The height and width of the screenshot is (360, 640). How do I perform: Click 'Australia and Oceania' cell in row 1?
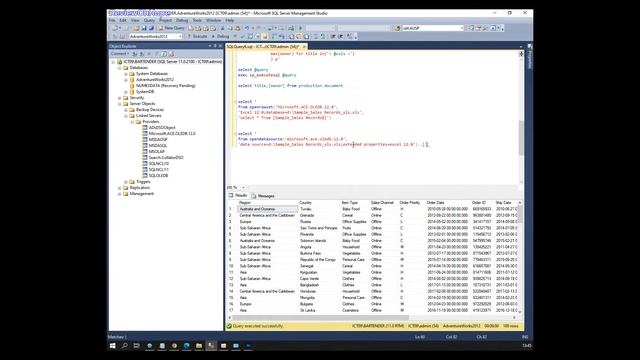click(267, 209)
